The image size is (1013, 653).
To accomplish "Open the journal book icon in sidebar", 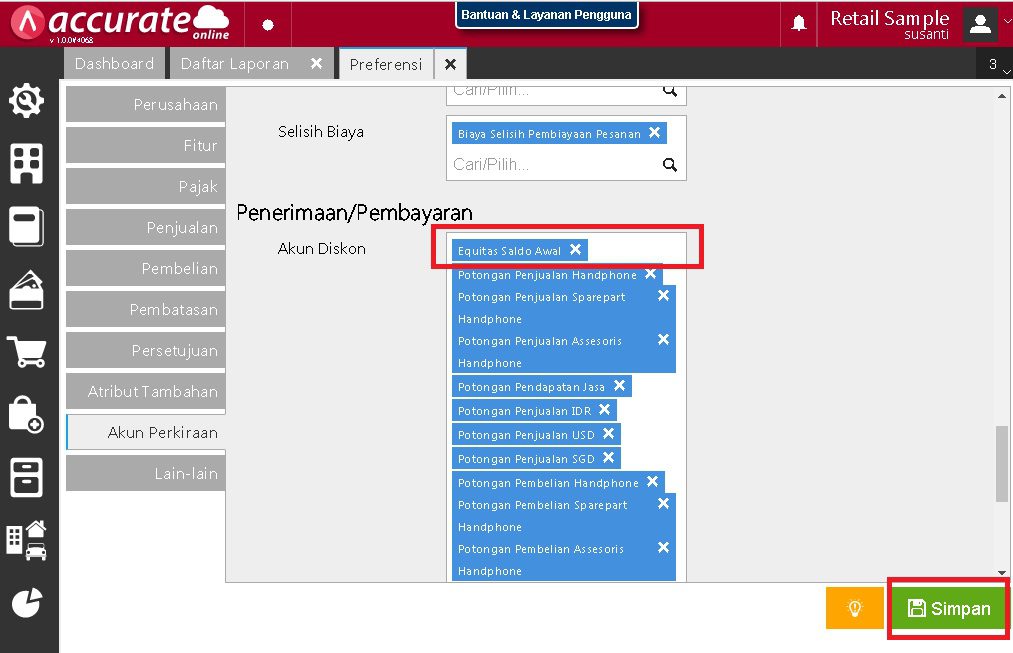I will 27,226.
